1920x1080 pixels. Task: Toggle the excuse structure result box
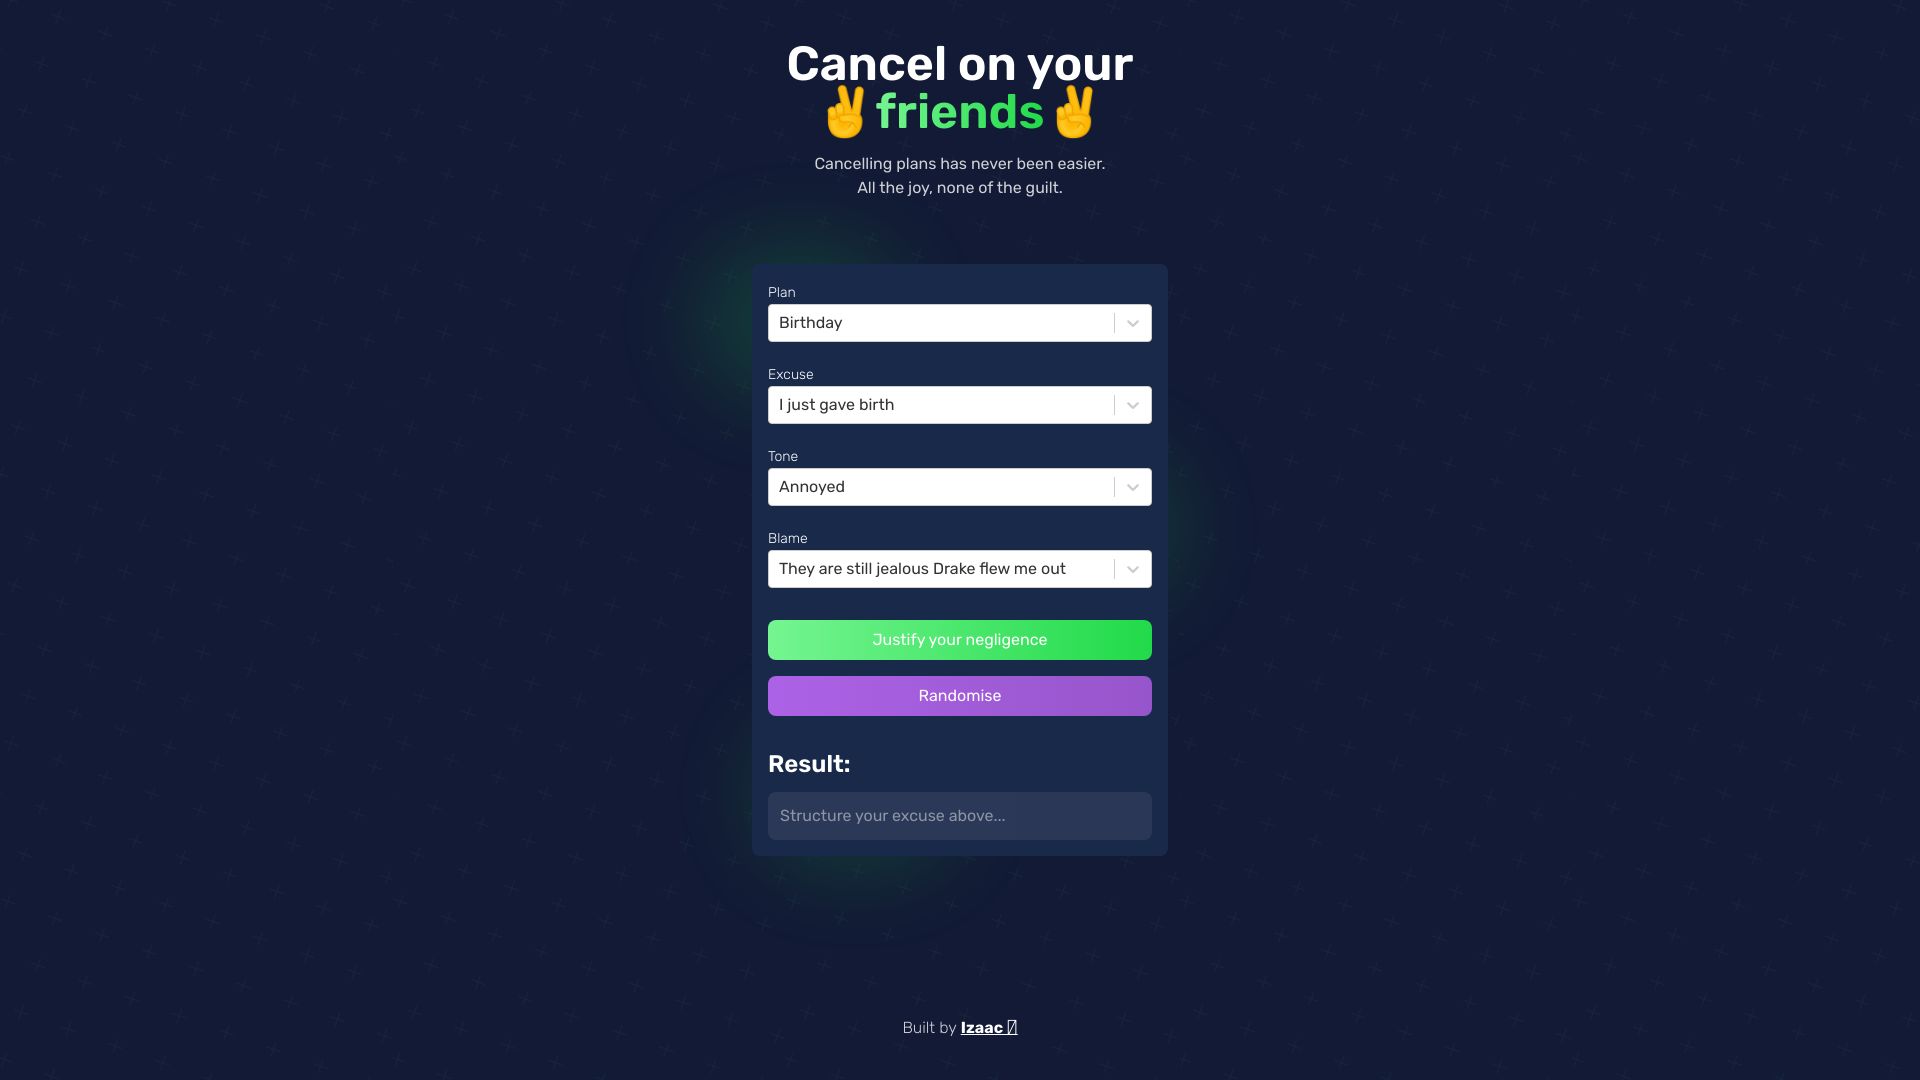959,815
